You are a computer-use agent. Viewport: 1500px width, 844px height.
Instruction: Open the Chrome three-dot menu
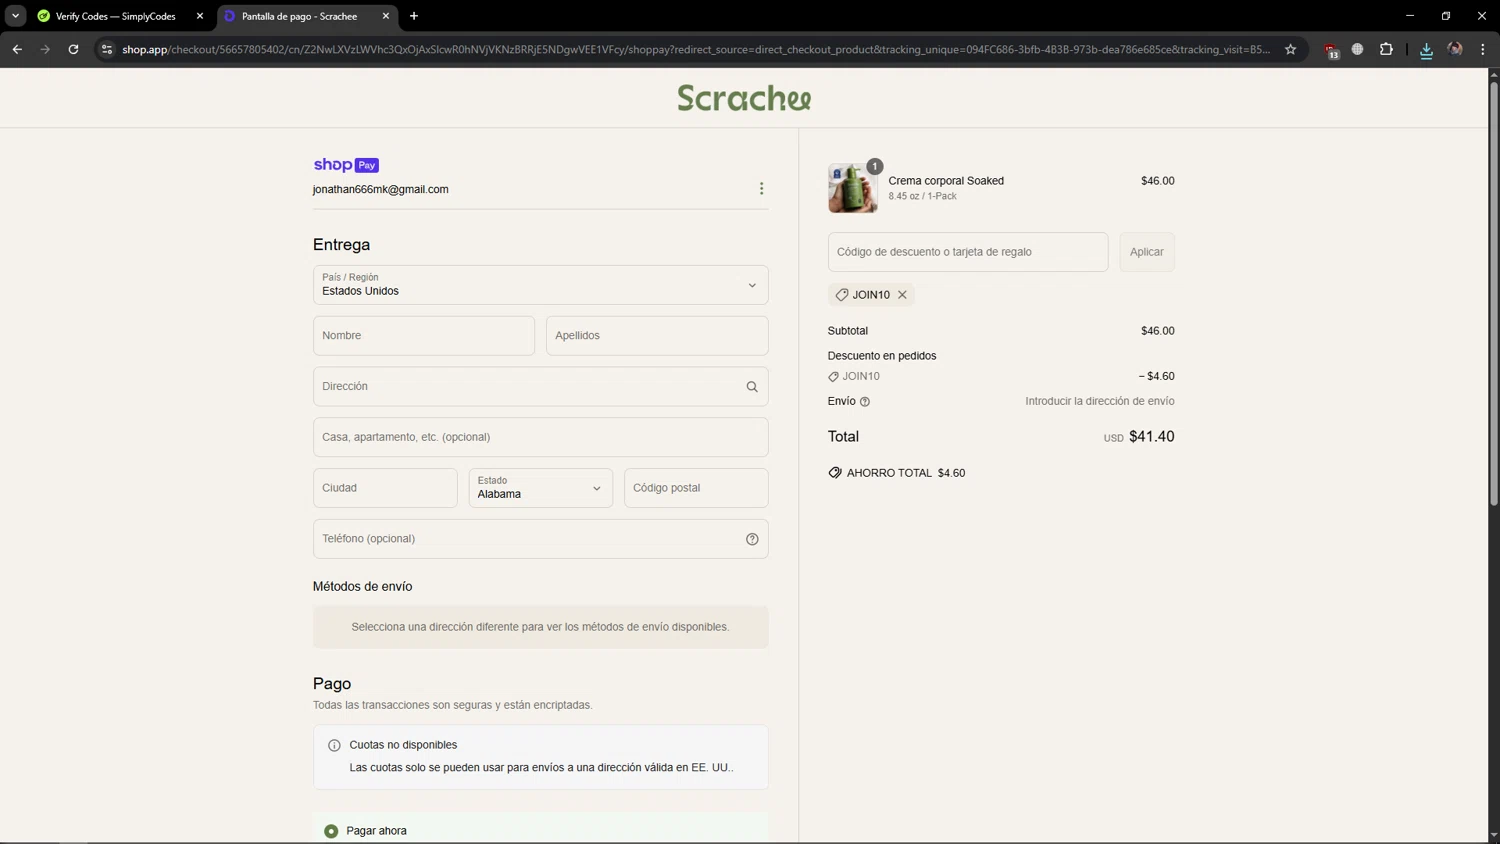(x=1483, y=49)
